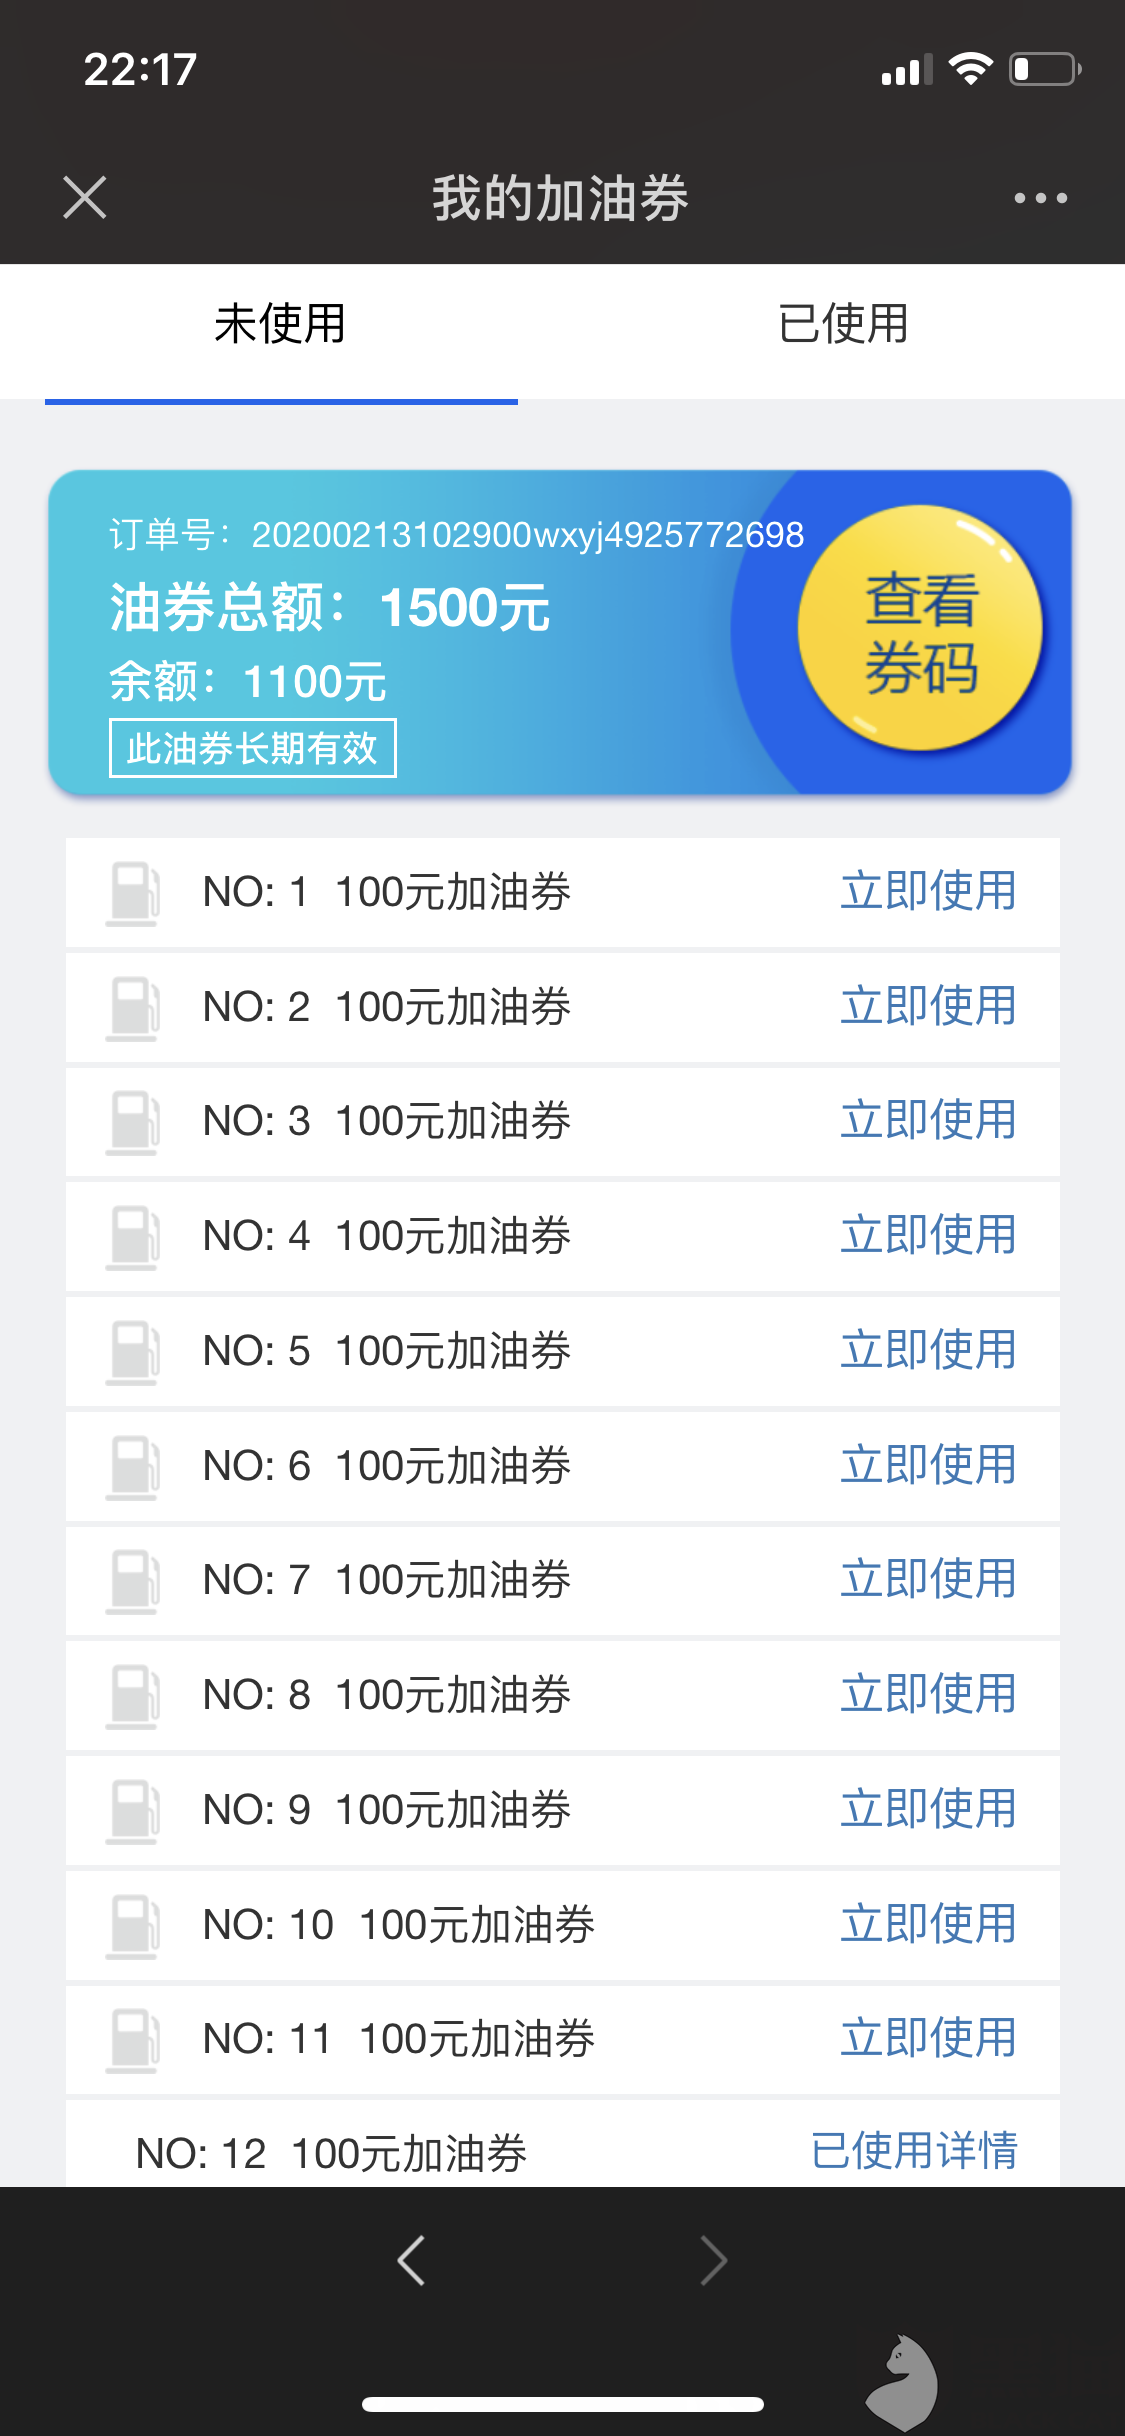
Task: Open the three-dot more options menu
Action: [1040, 198]
